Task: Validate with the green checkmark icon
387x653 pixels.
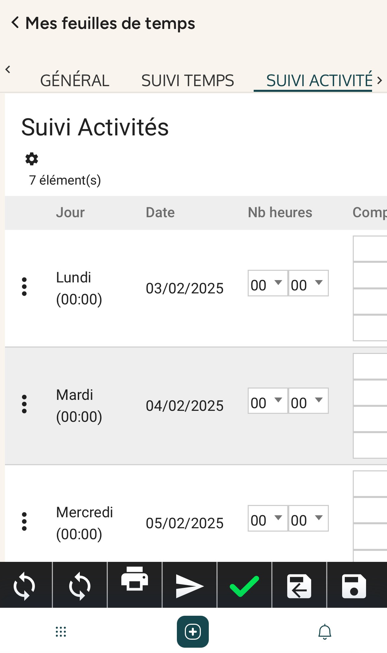Action: pos(245,586)
